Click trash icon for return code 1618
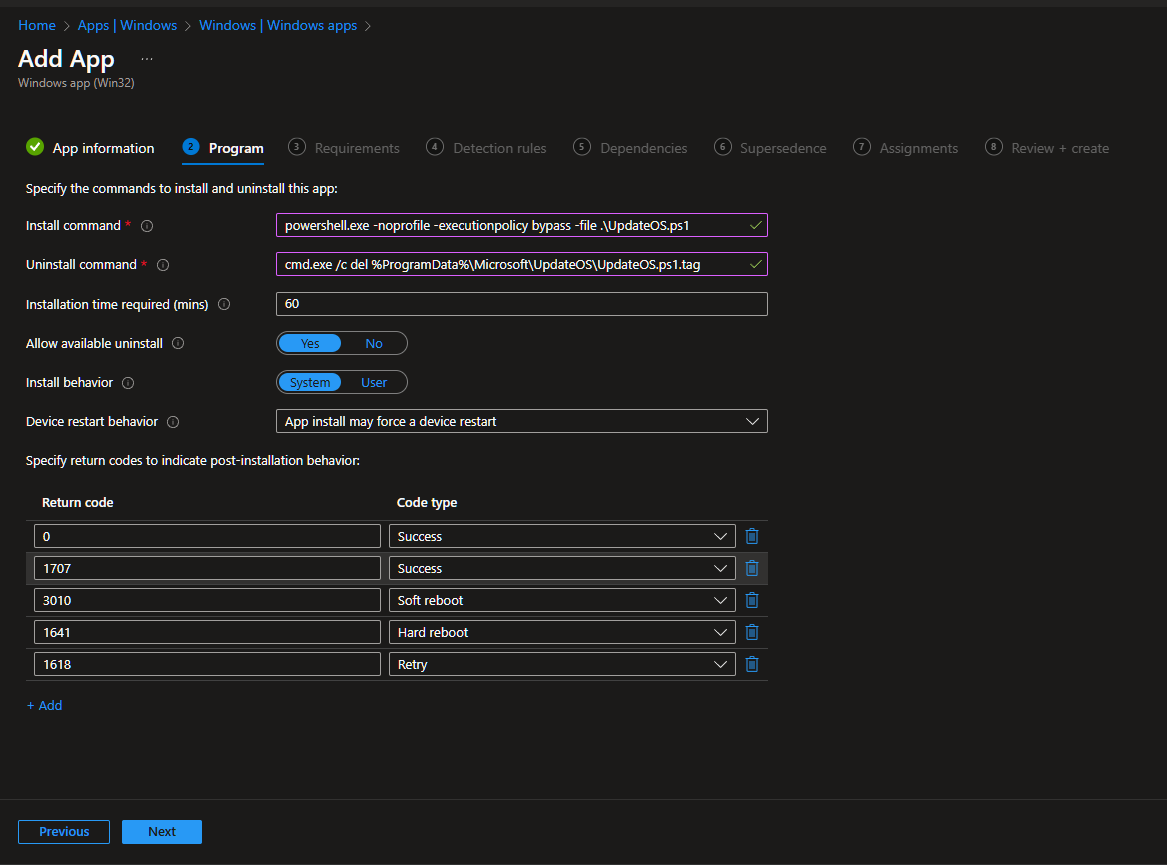 coord(752,664)
